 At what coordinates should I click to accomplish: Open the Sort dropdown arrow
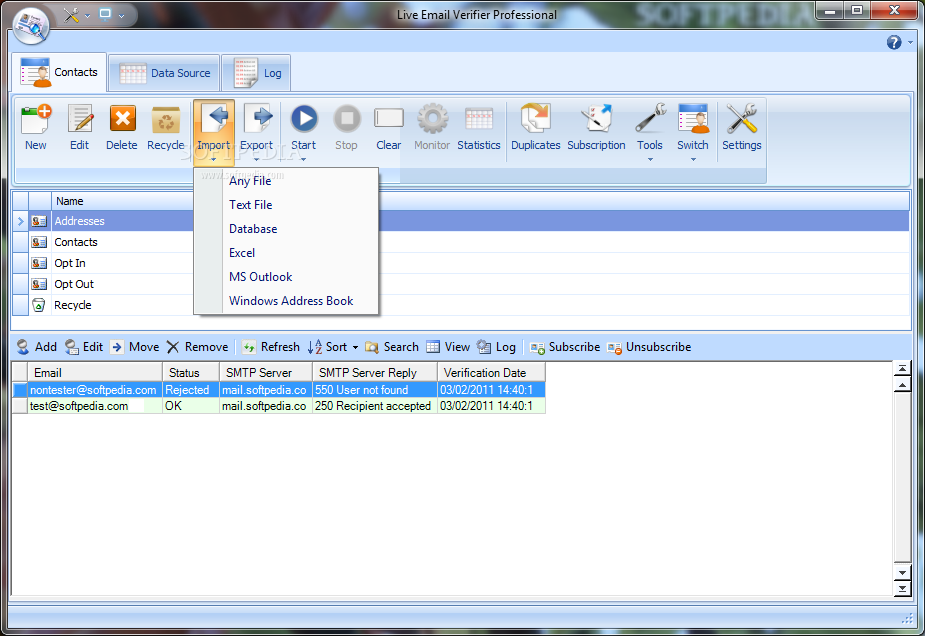[x=355, y=347]
